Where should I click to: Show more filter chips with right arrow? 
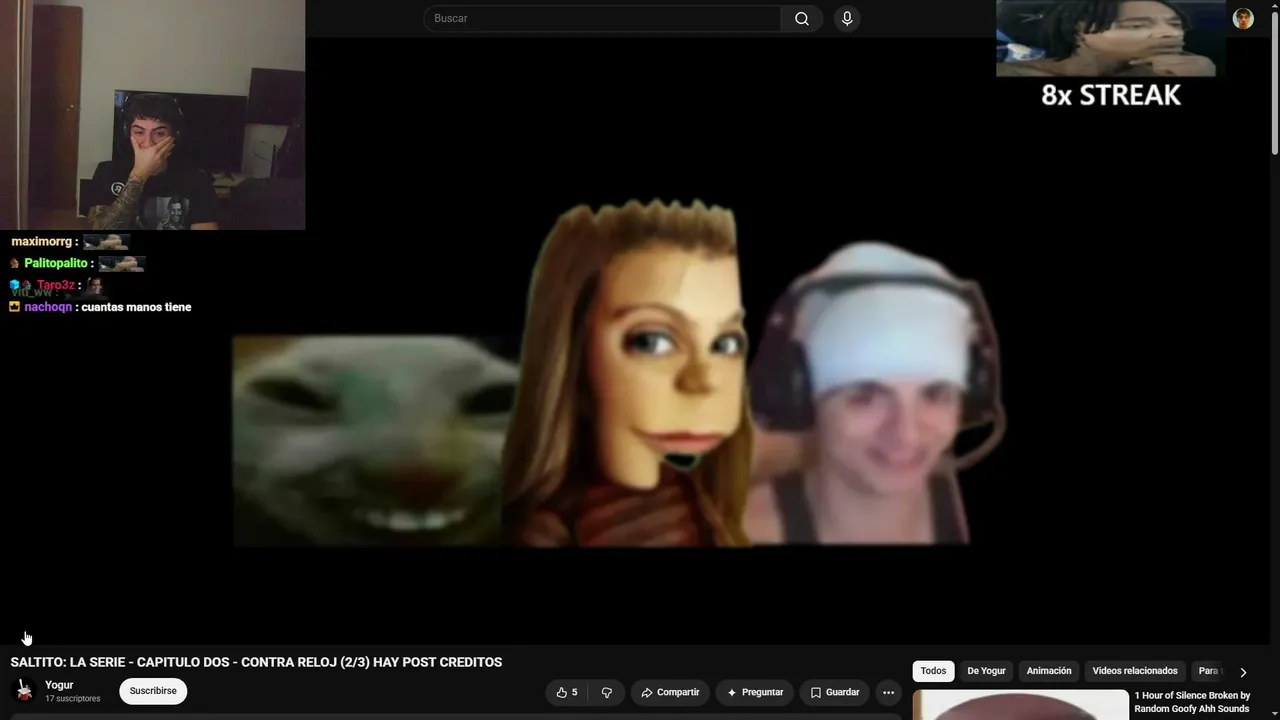tap(1243, 672)
